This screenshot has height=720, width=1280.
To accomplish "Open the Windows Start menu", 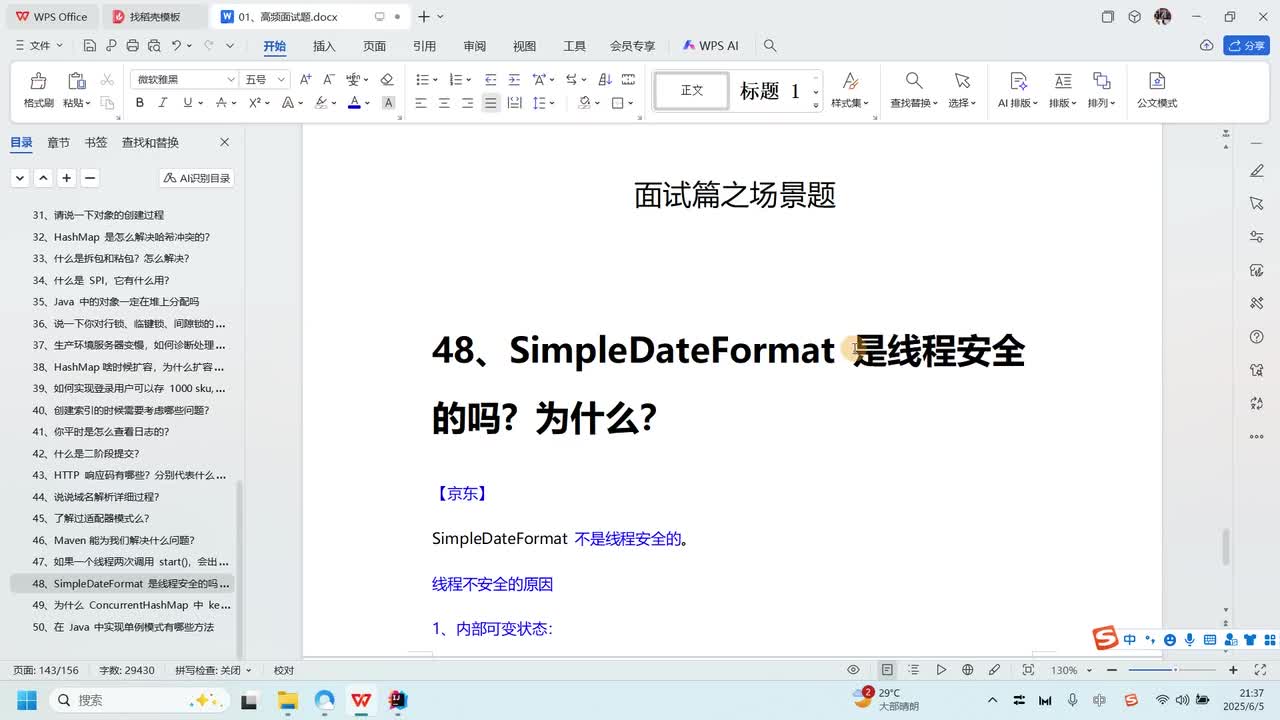I will 27,700.
